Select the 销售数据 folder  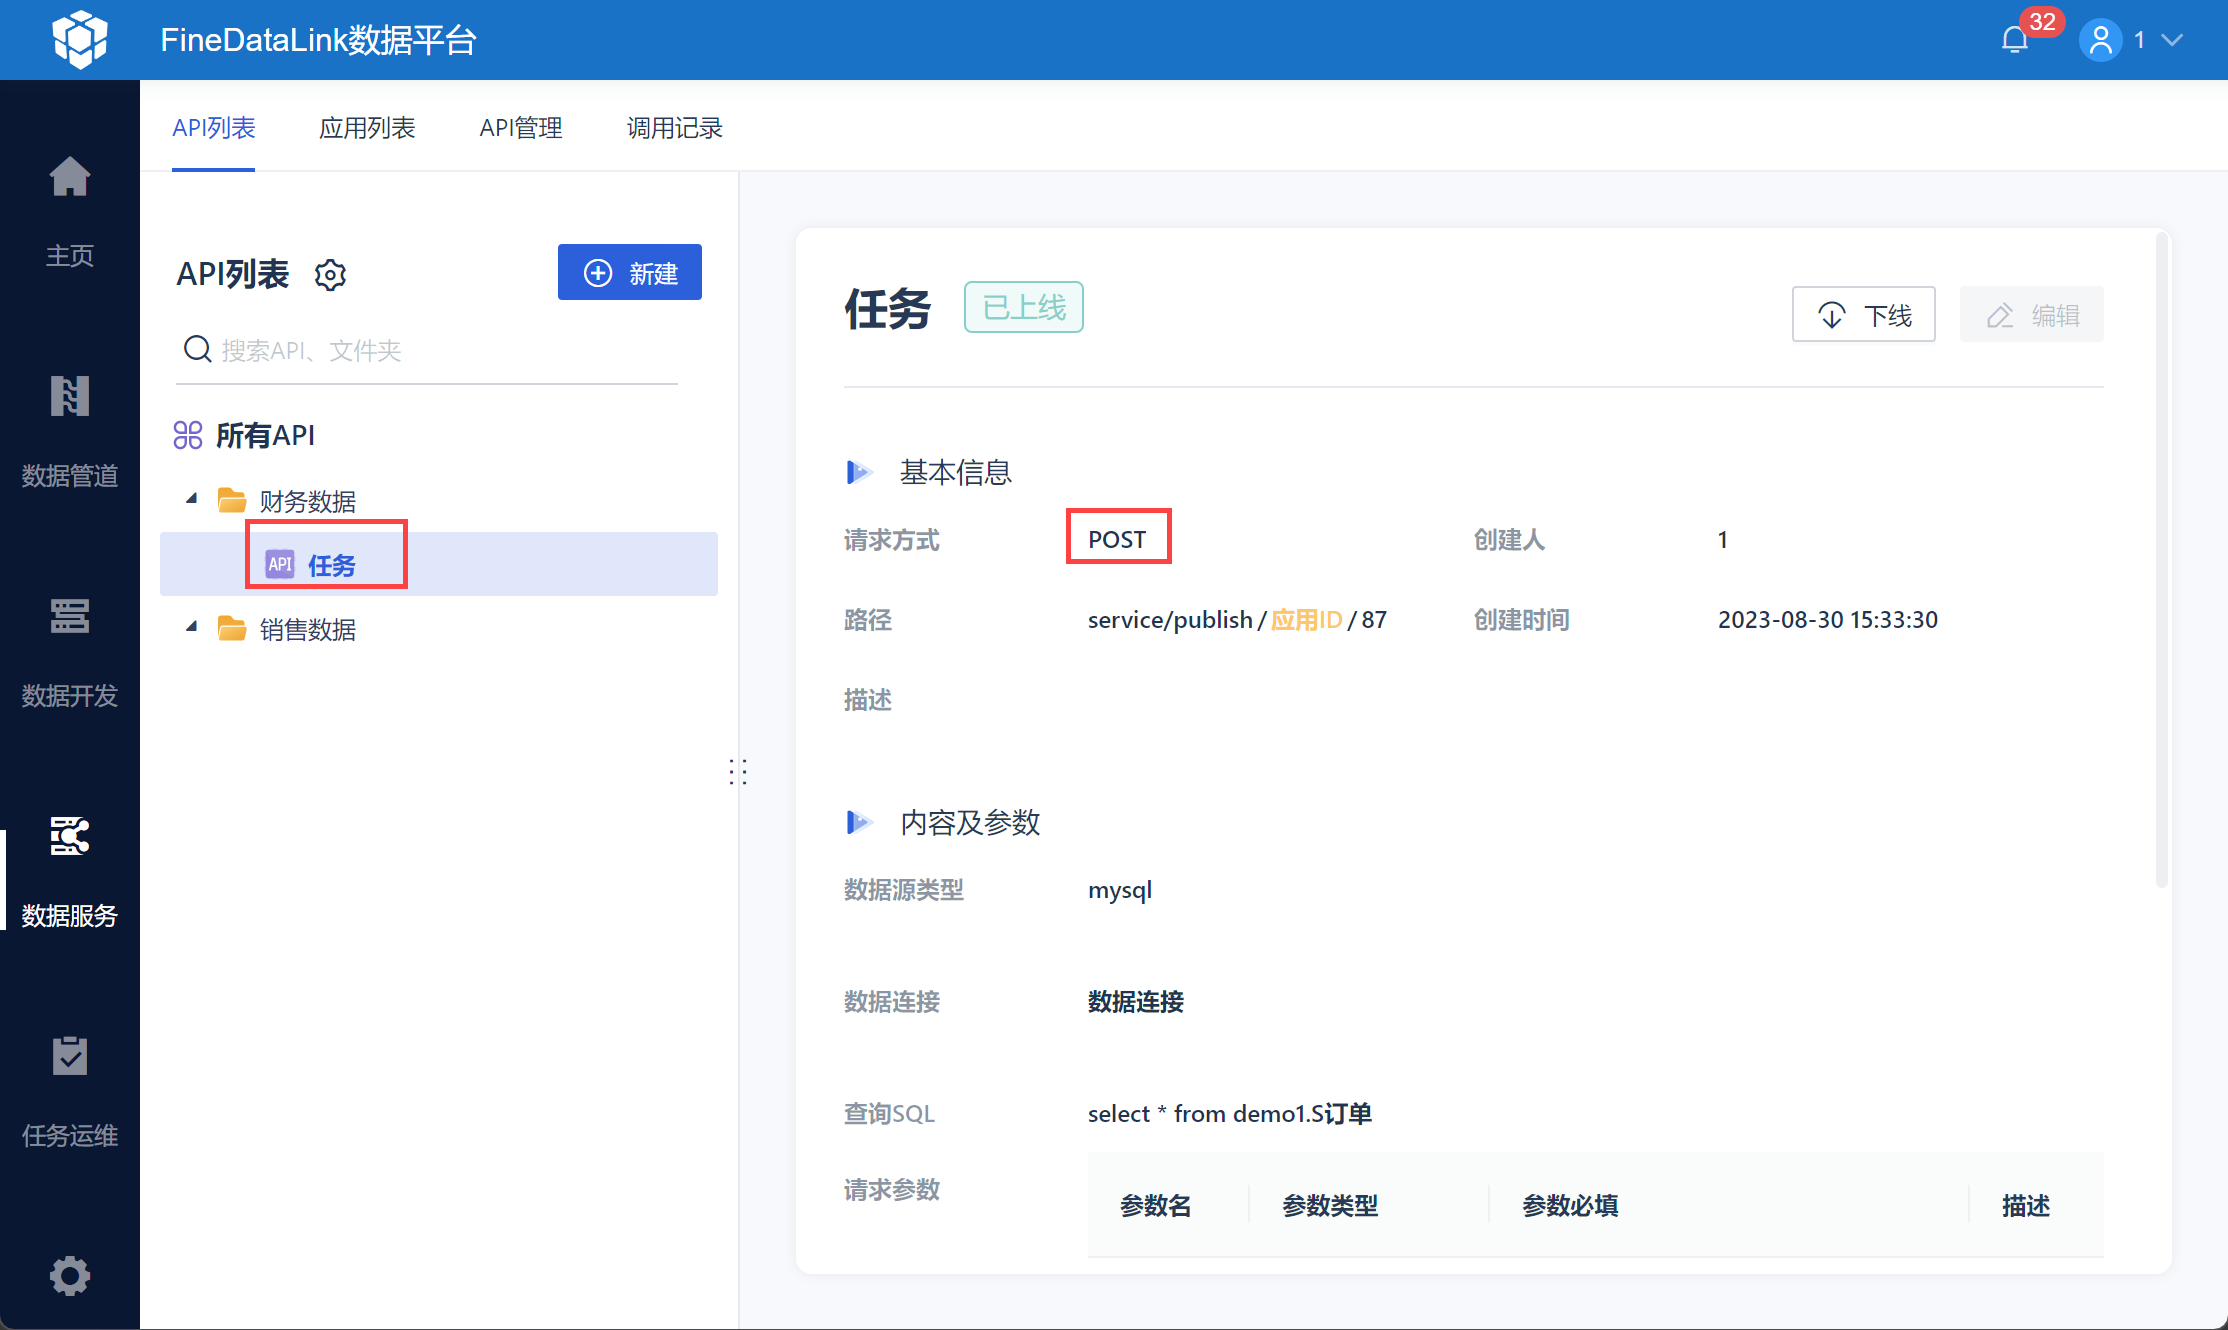pos(307,629)
